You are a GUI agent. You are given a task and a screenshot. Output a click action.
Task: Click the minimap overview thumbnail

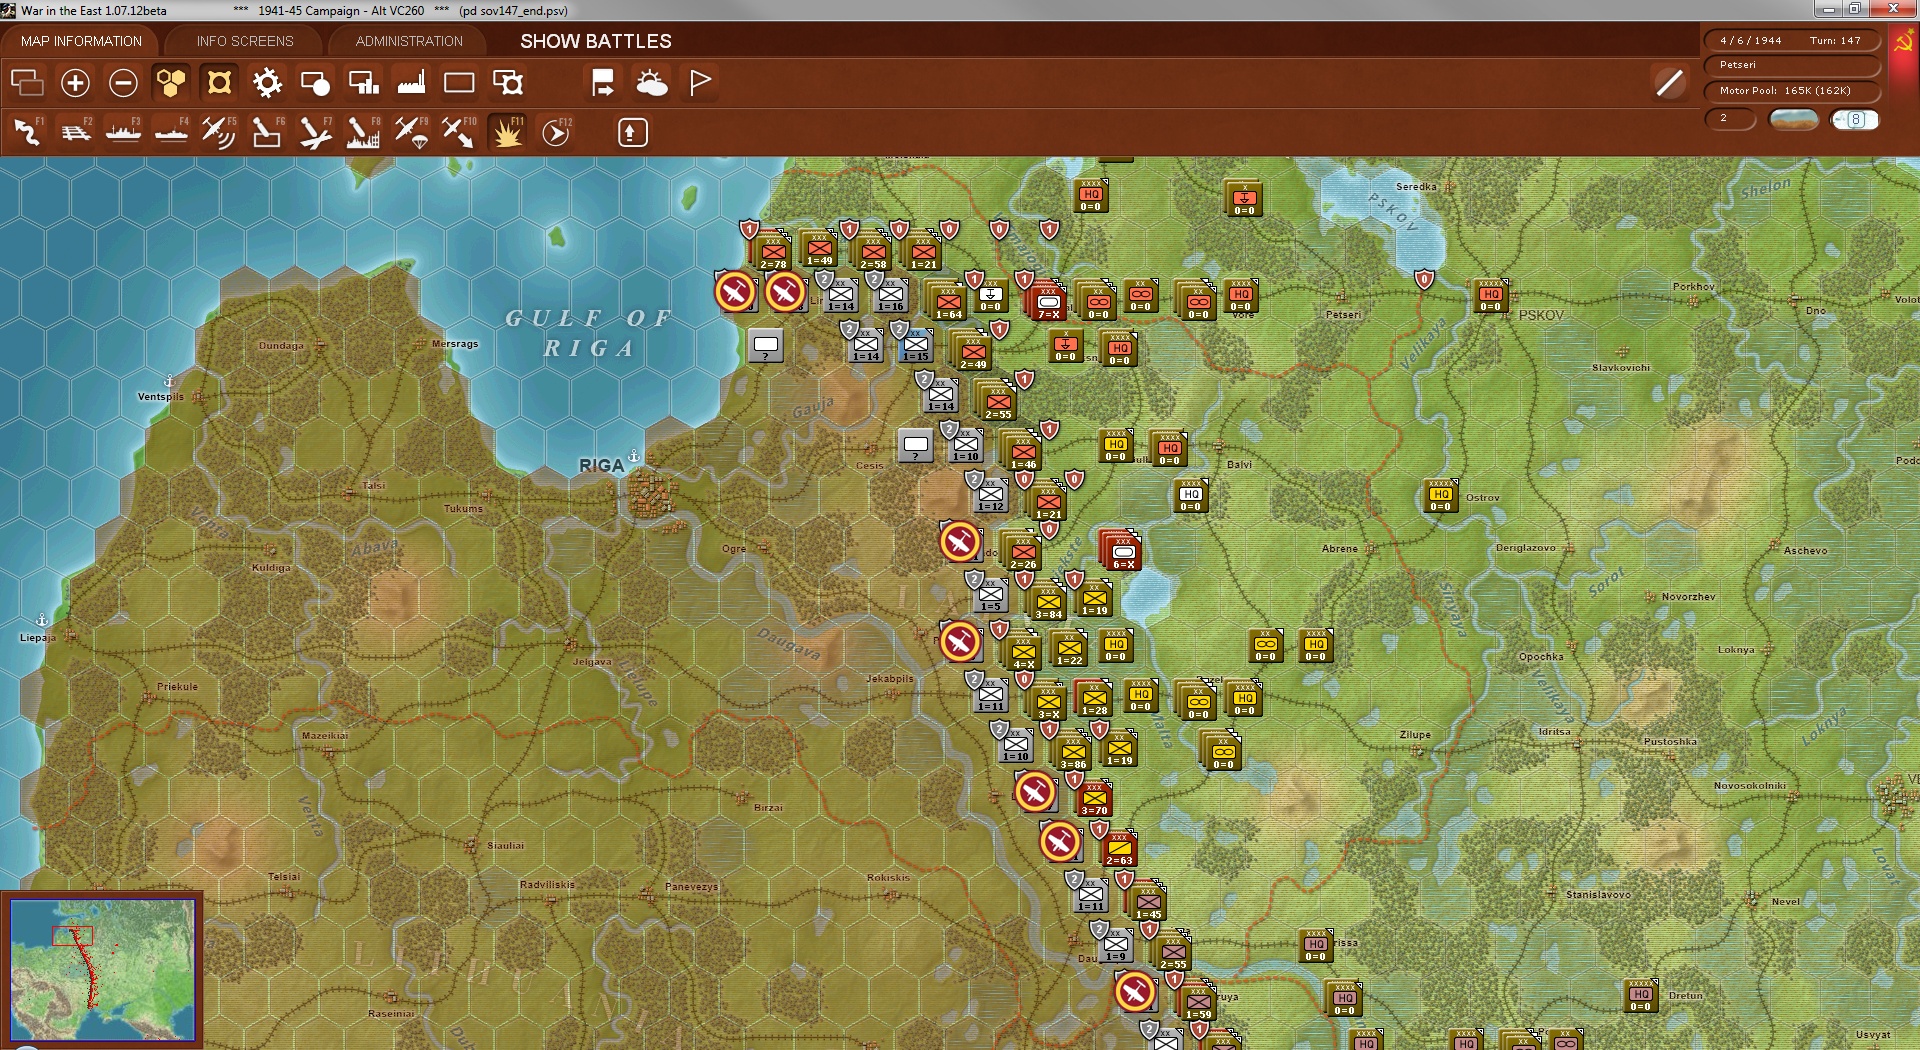click(x=102, y=968)
